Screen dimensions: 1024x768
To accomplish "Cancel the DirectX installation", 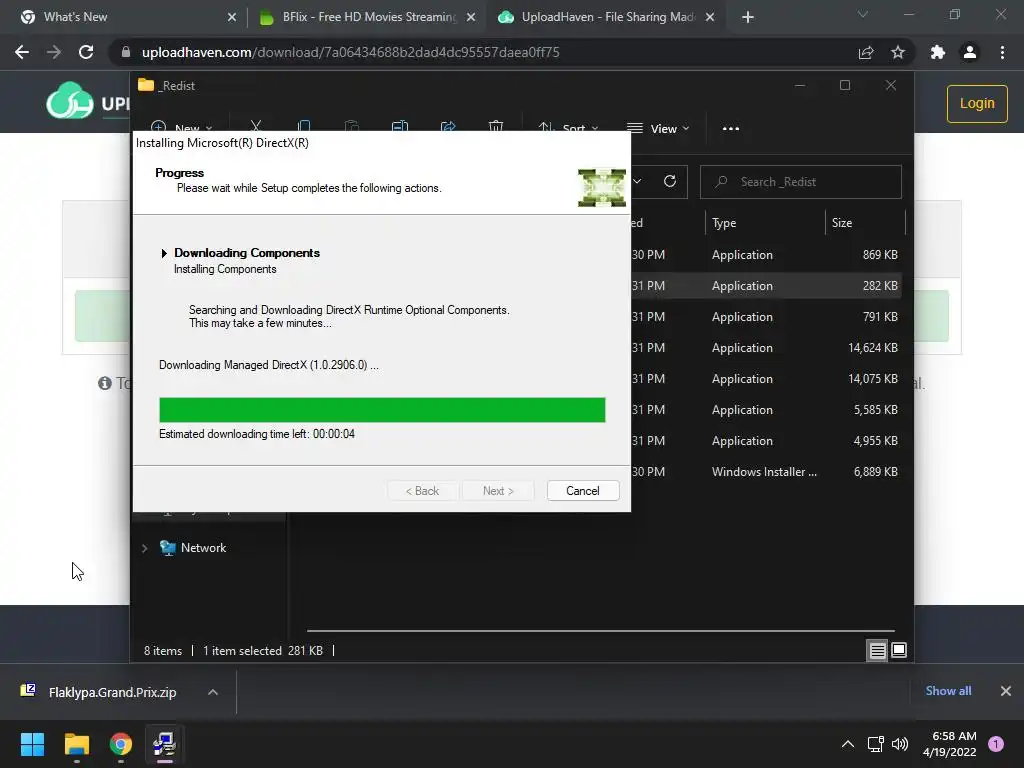I will (583, 490).
